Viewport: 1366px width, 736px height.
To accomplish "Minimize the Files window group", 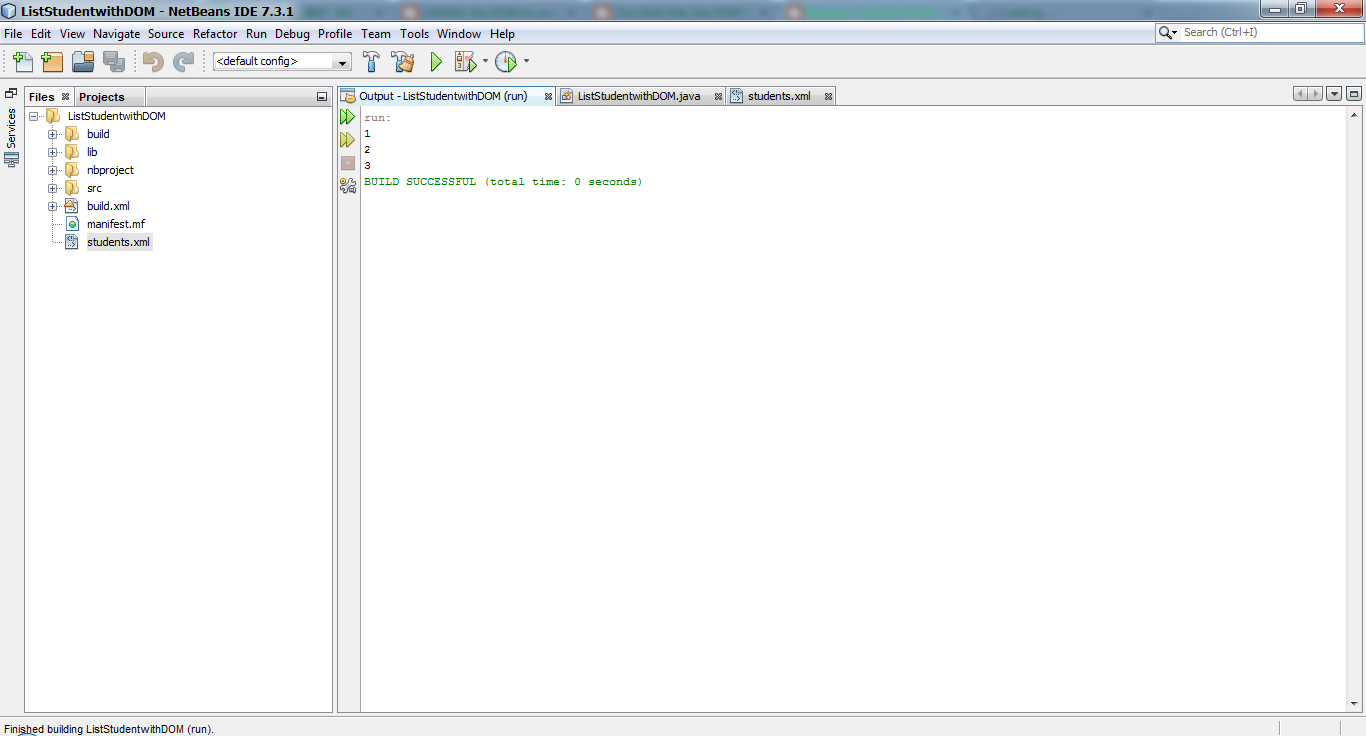I will pos(322,97).
